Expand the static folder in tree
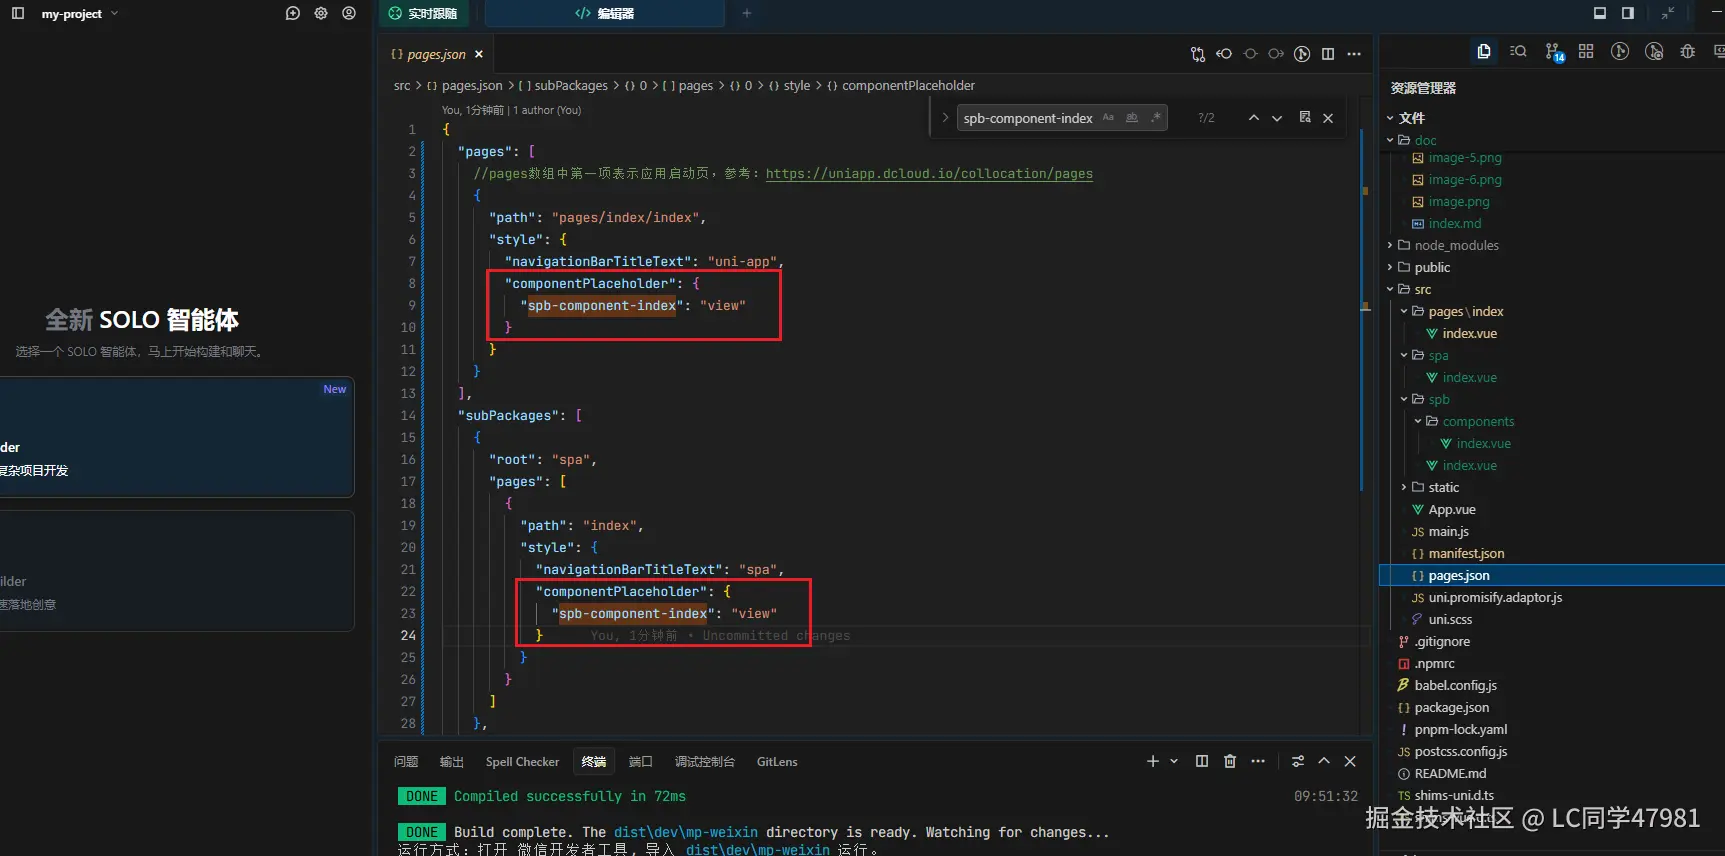This screenshot has height=856, width=1725. point(1443,488)
